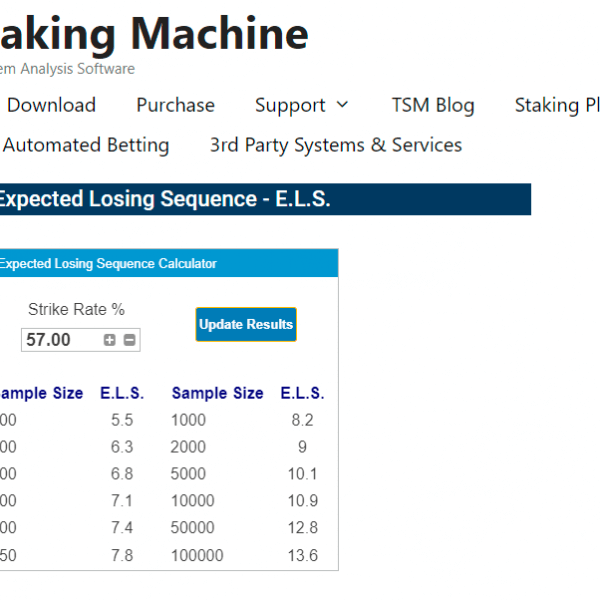Click E.L.S. value 9
Viewport: 600px width, 600px height.
point(302,447)
